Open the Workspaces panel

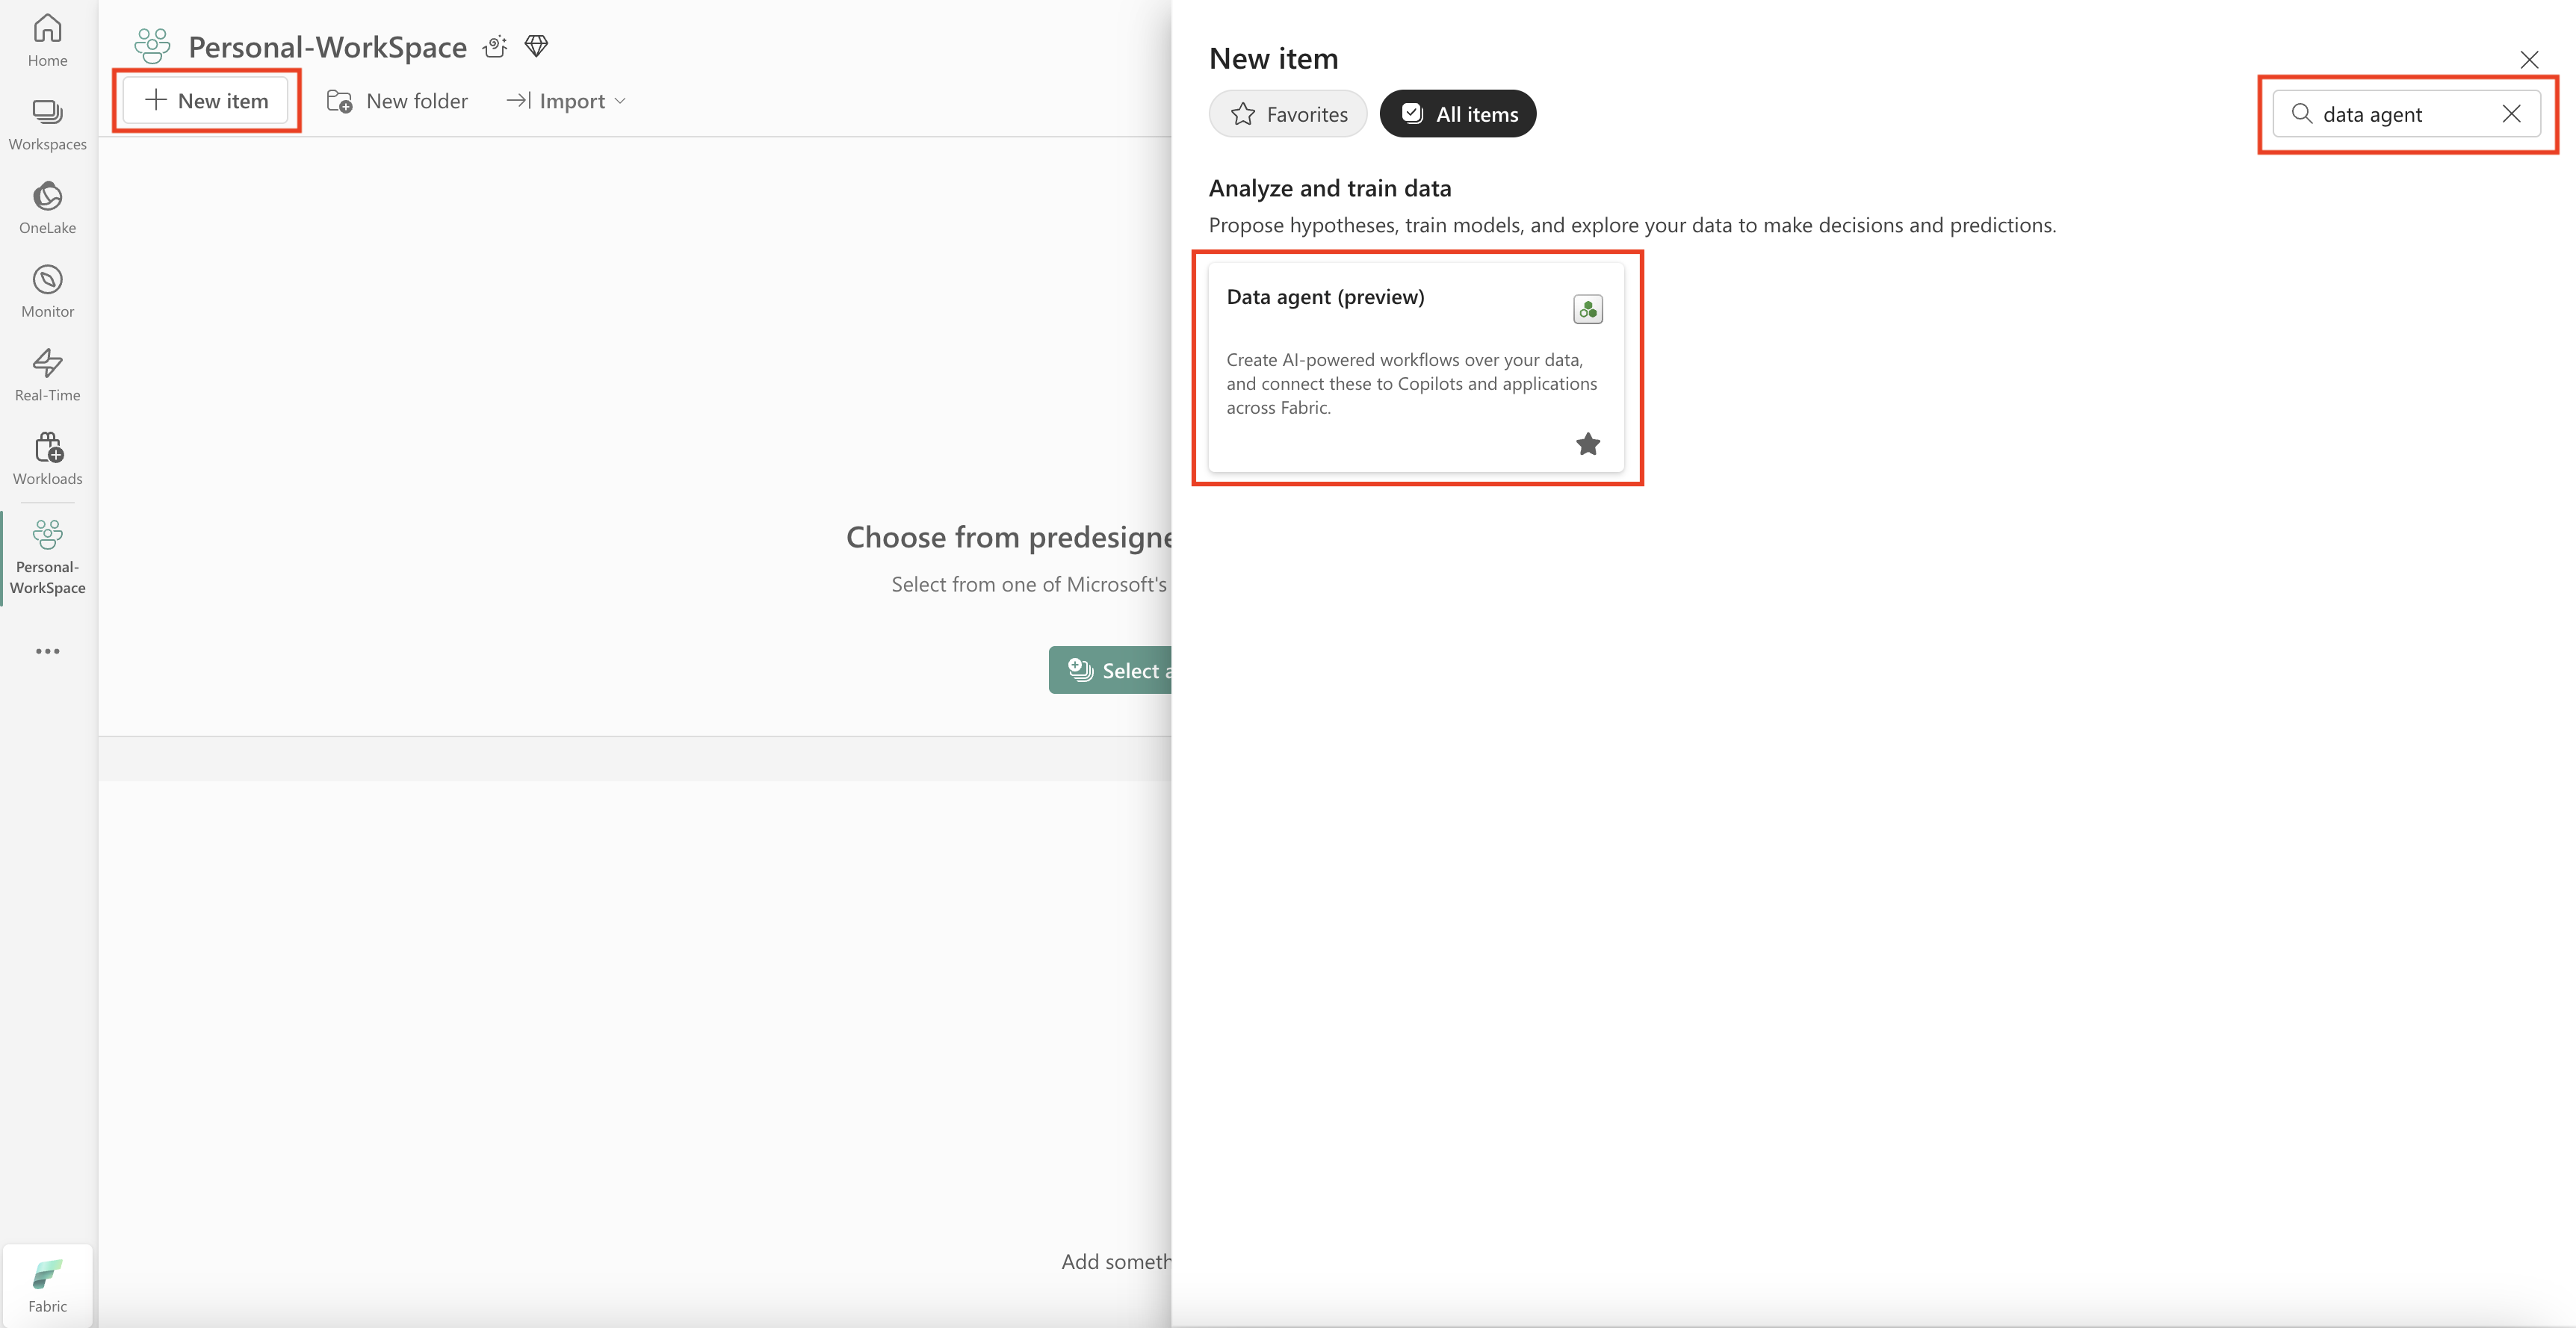click(47, 124)
